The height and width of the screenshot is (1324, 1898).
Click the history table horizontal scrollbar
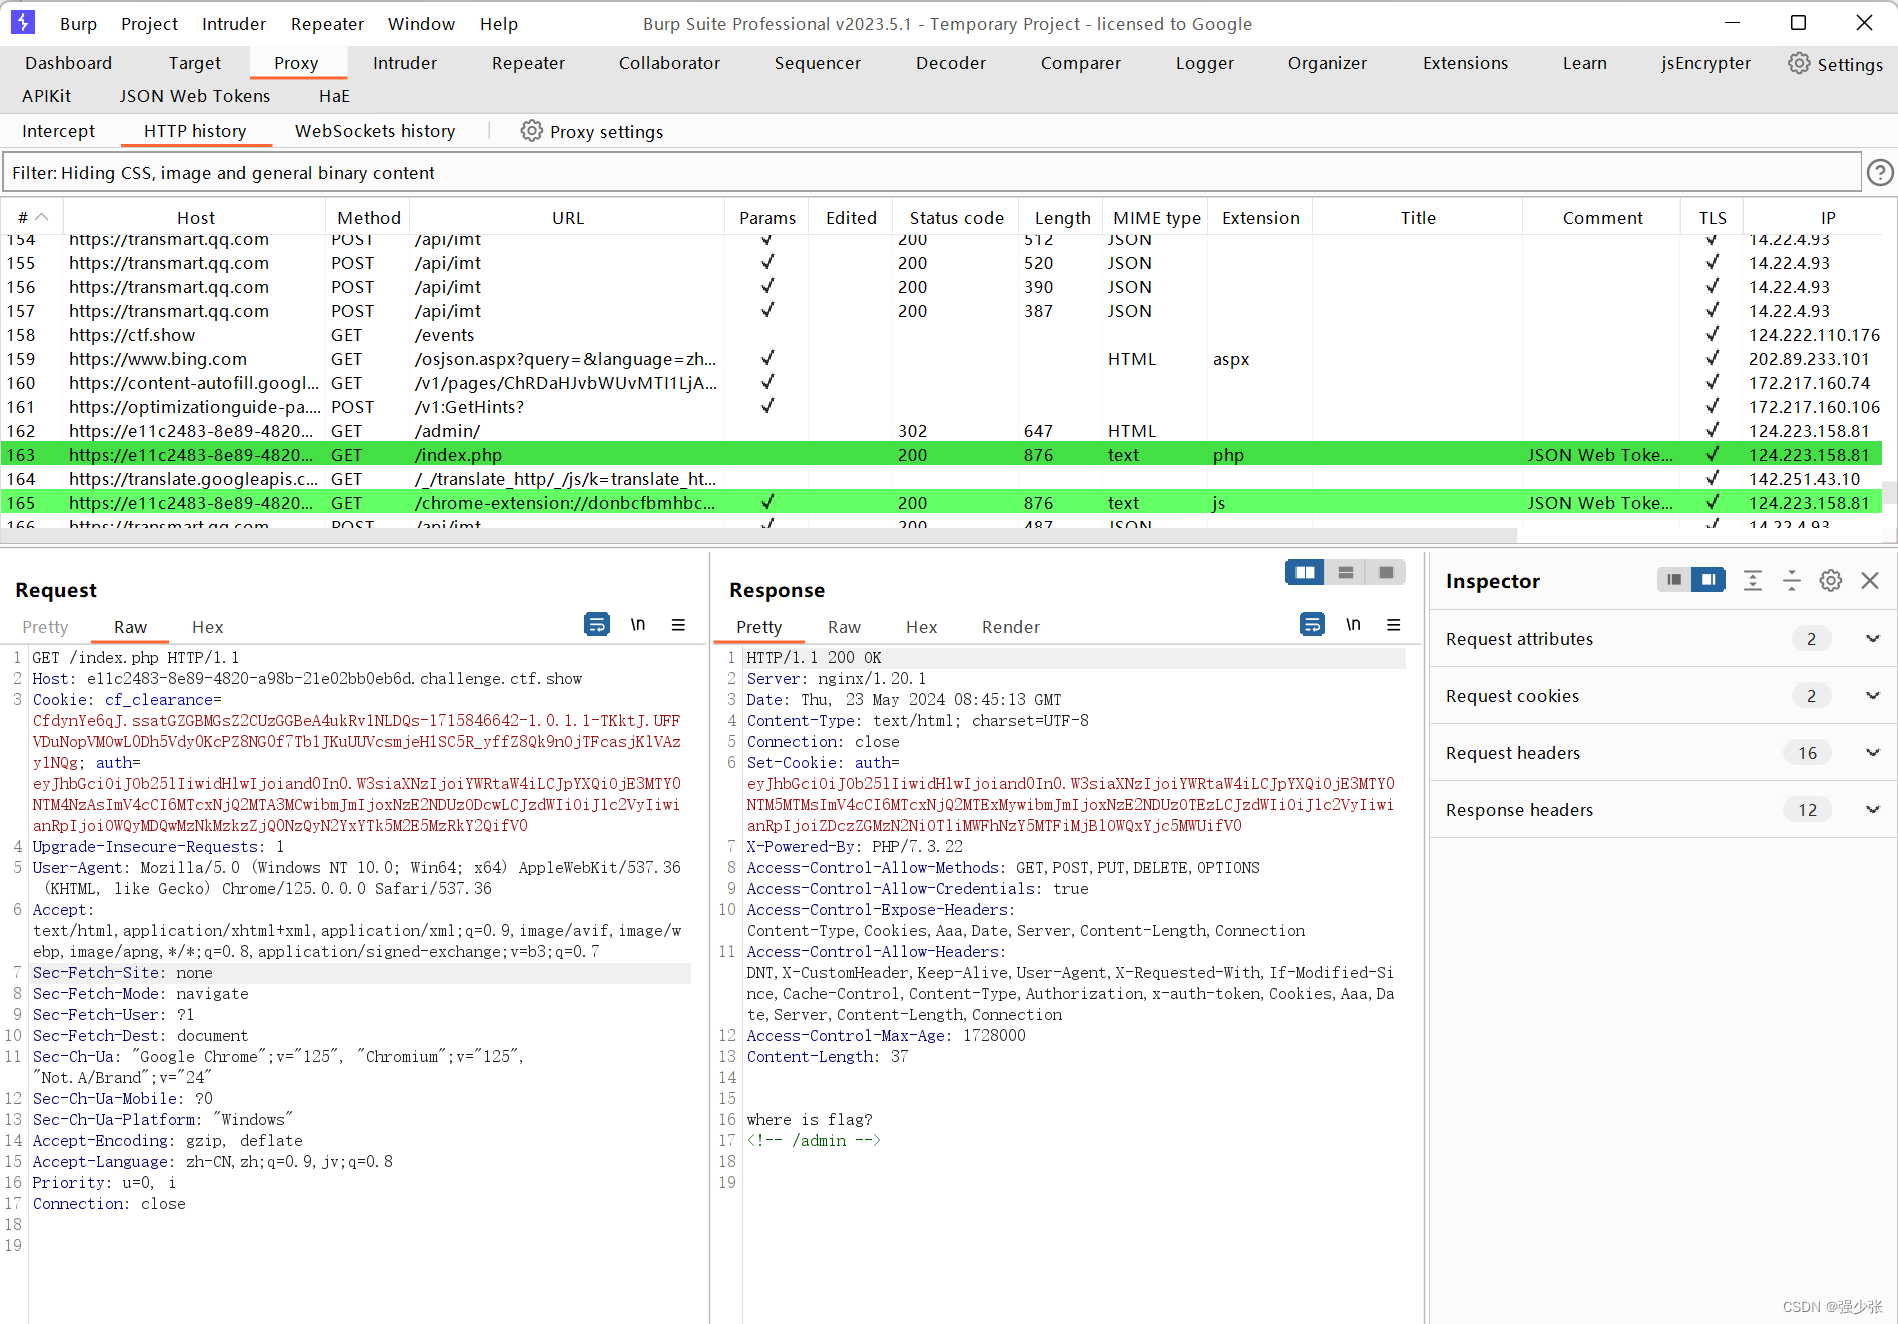tap(760, 536)
